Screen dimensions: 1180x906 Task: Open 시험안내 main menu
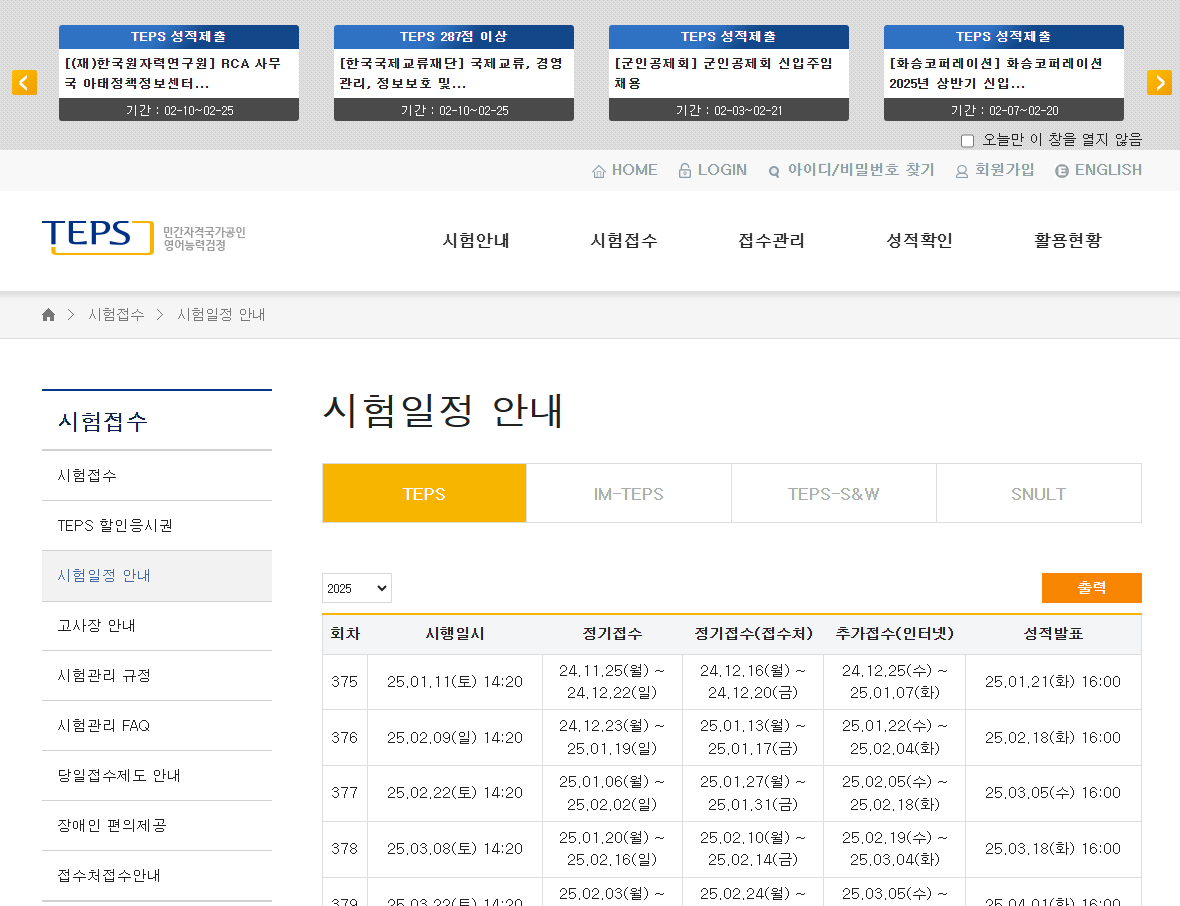coord(476,240)
